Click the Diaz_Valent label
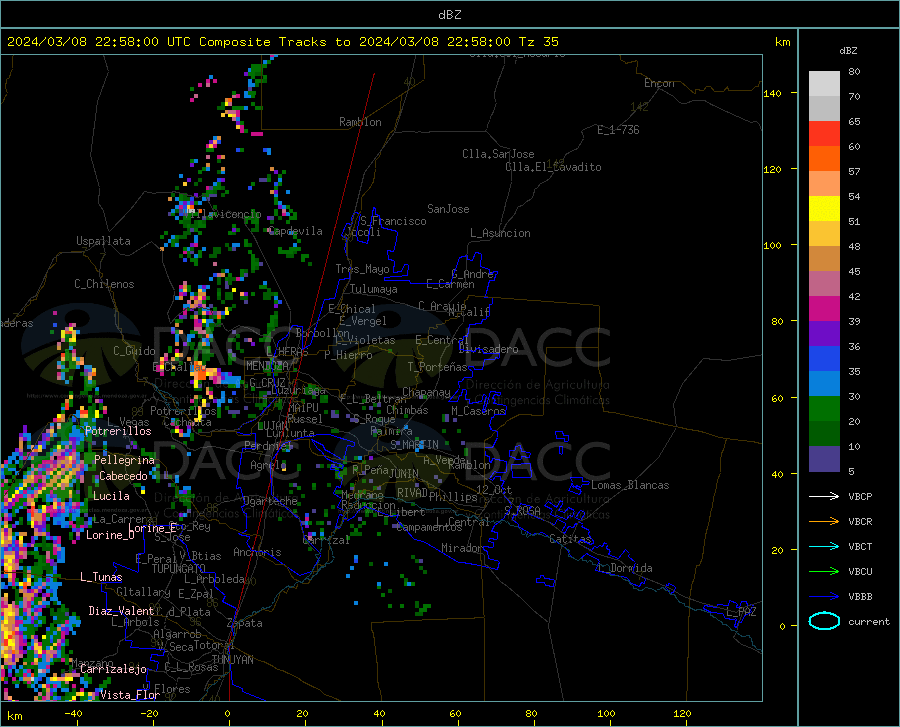 (121, 611)
